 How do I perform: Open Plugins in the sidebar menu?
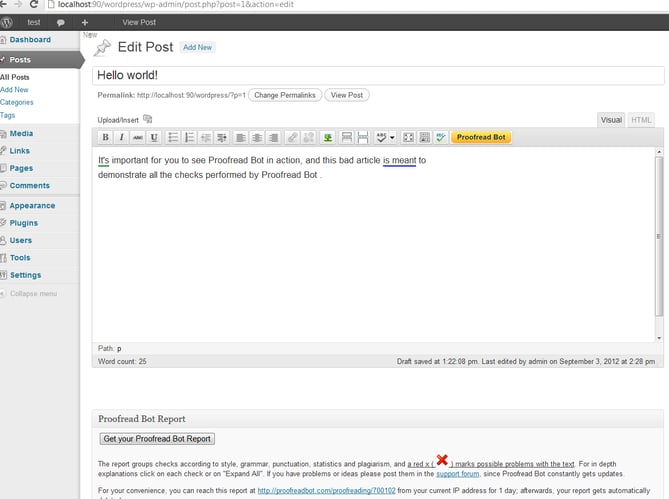tap(24, 223)
